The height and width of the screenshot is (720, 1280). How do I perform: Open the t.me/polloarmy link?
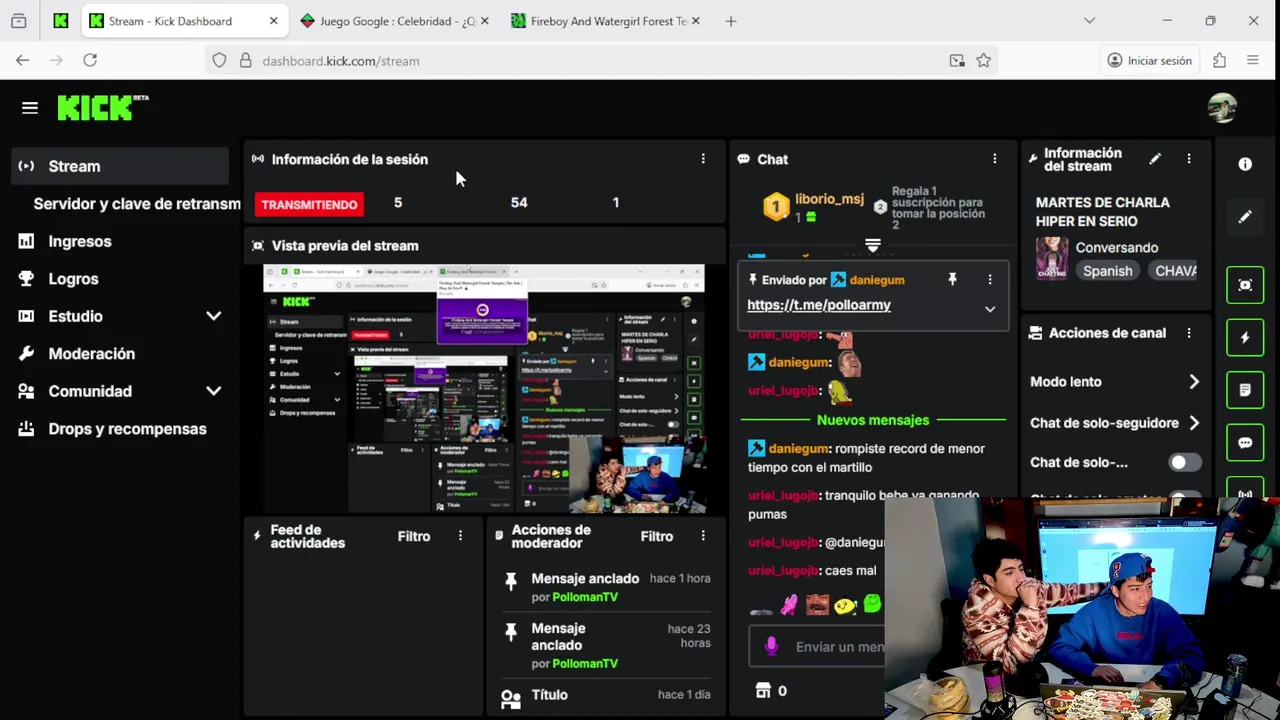pos(819,305)
